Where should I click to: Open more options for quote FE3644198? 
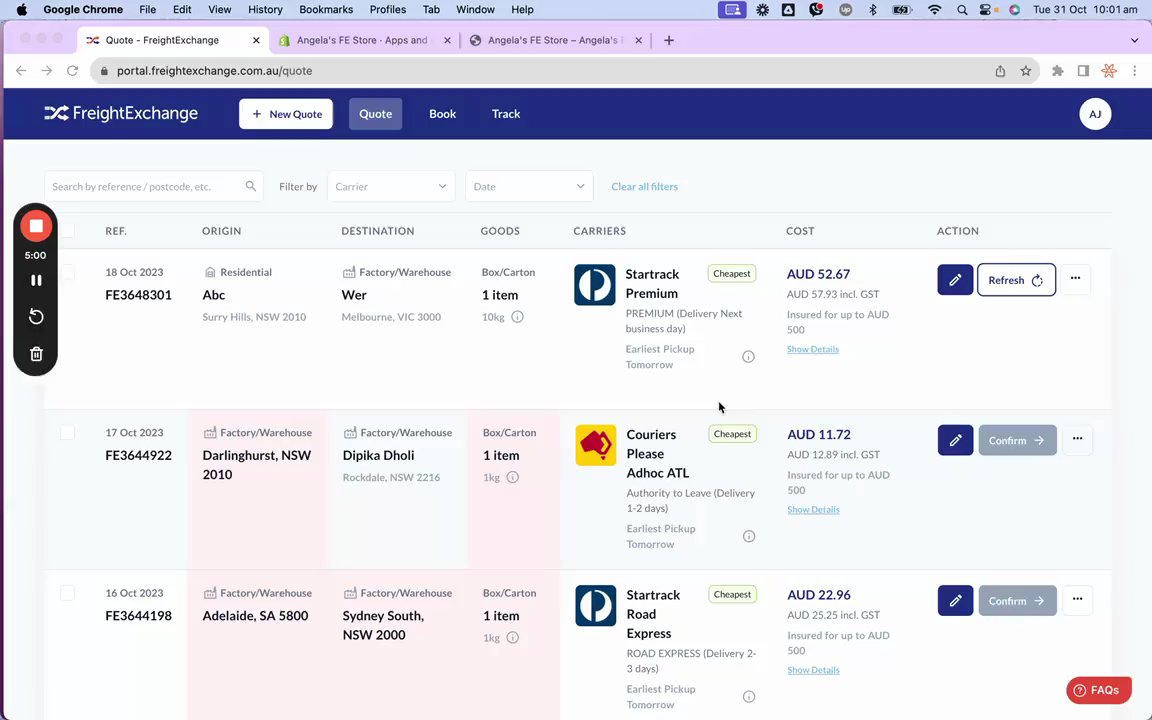tap(1077, 599)
